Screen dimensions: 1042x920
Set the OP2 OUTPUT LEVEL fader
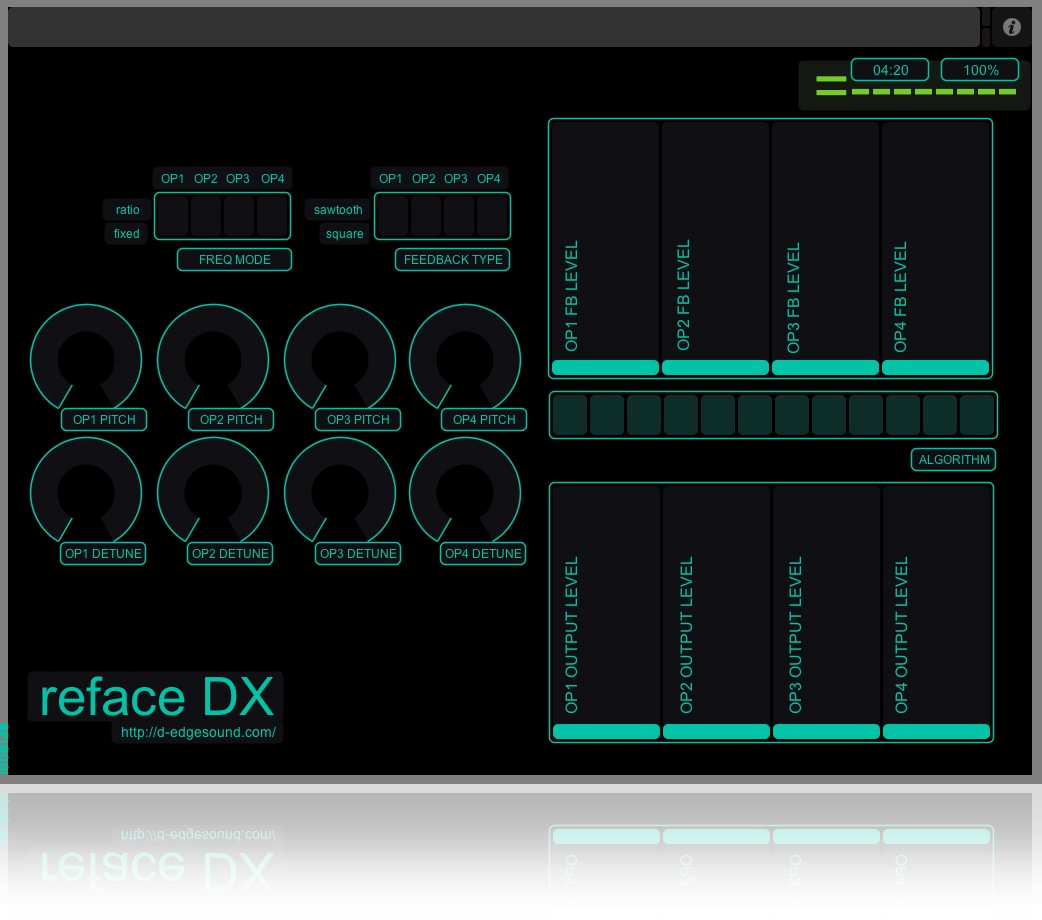pos(716,612)
